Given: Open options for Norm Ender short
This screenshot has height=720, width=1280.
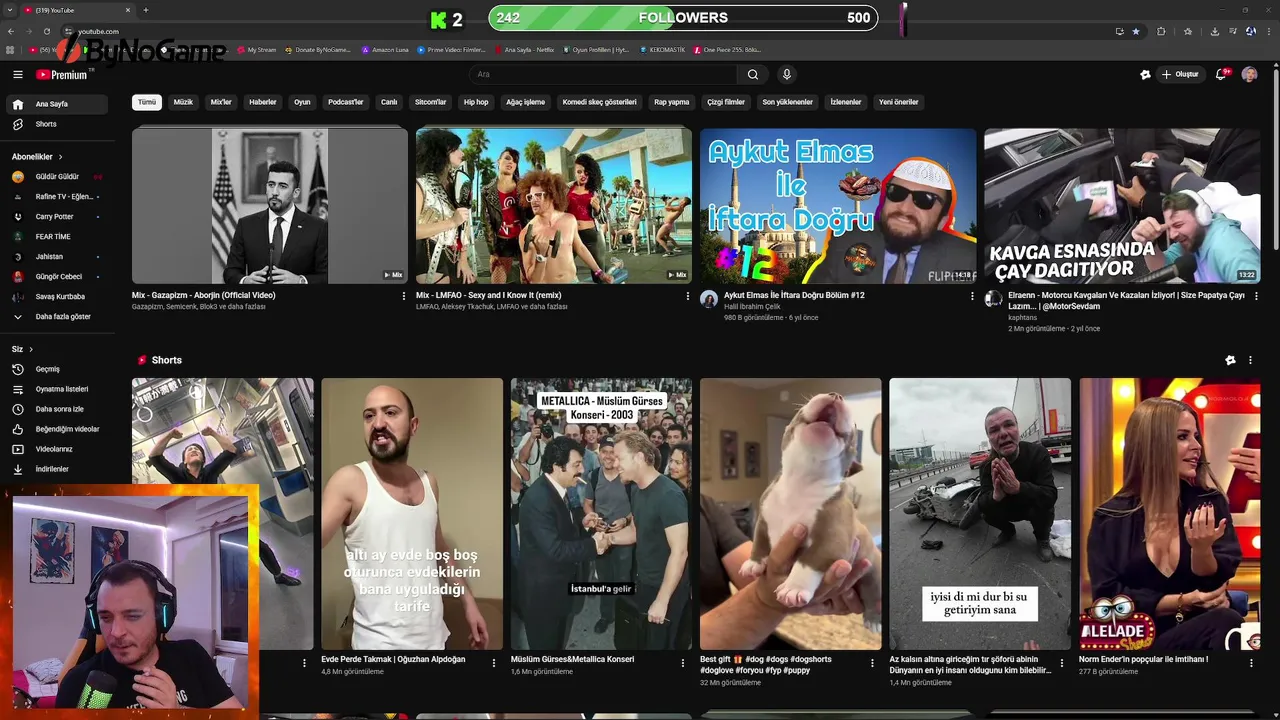Looking at the screenshot, I should tap(1251, 663).
